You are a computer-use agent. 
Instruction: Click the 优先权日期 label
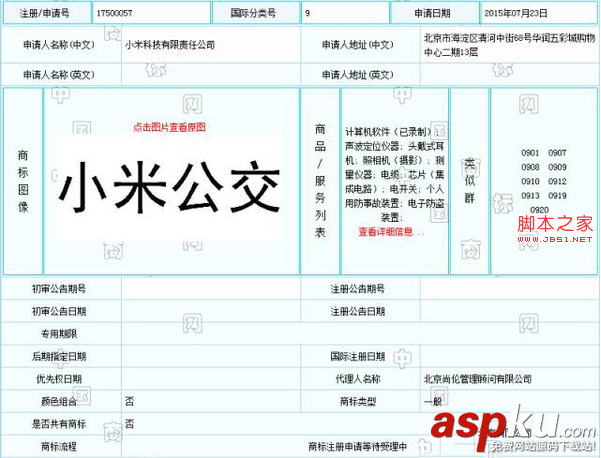tap(59, 379)
